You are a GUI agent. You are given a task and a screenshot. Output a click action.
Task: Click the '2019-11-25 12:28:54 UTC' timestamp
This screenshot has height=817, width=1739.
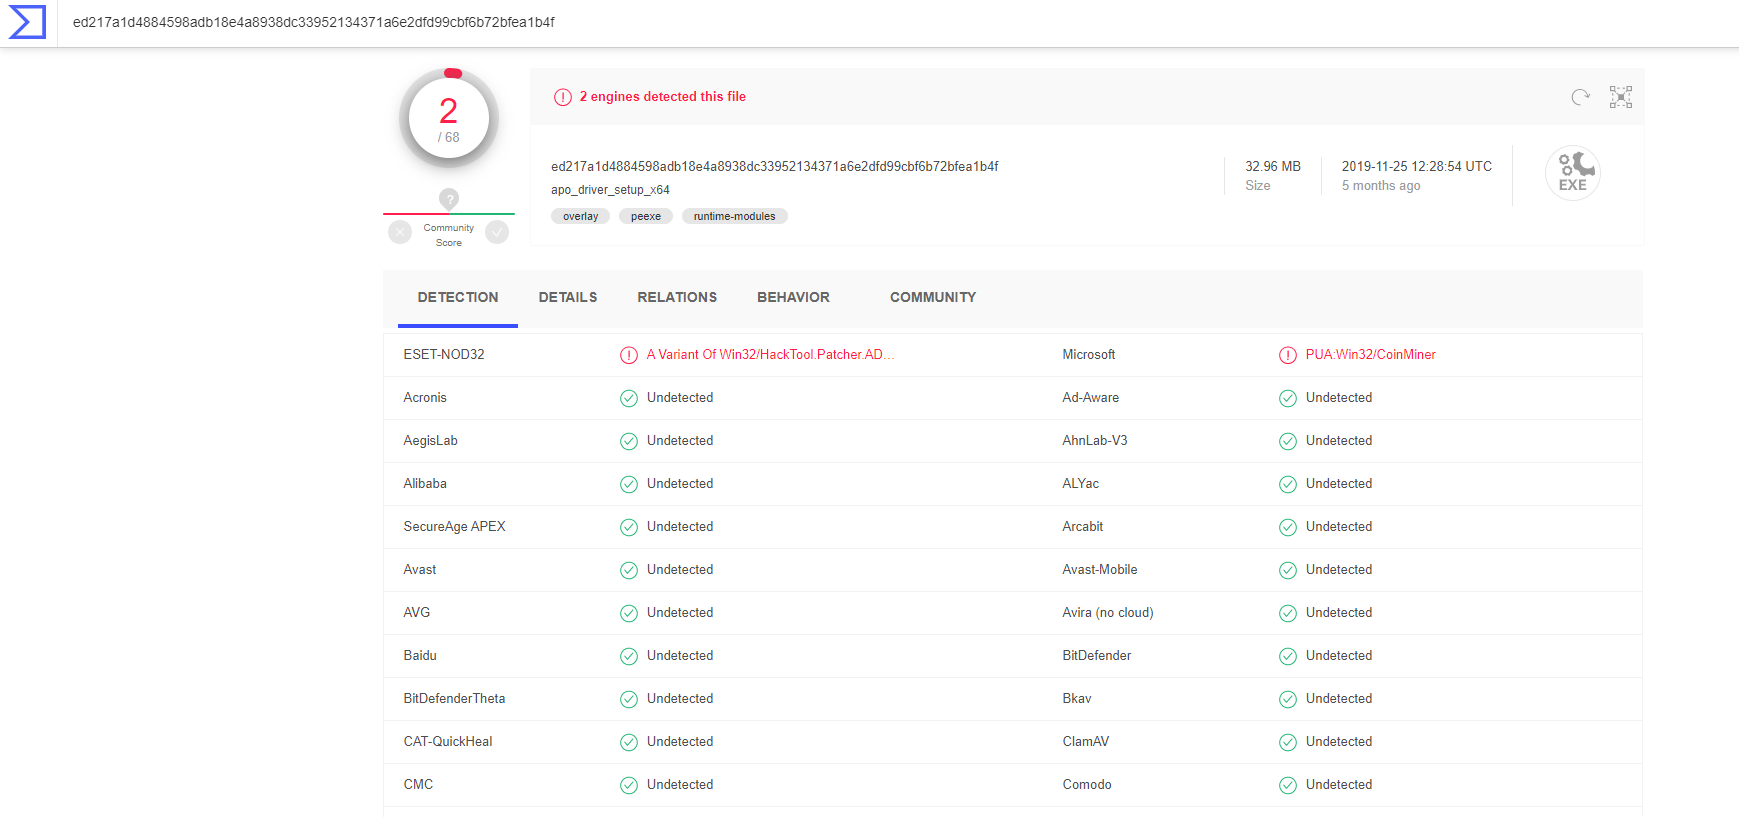1417,167
